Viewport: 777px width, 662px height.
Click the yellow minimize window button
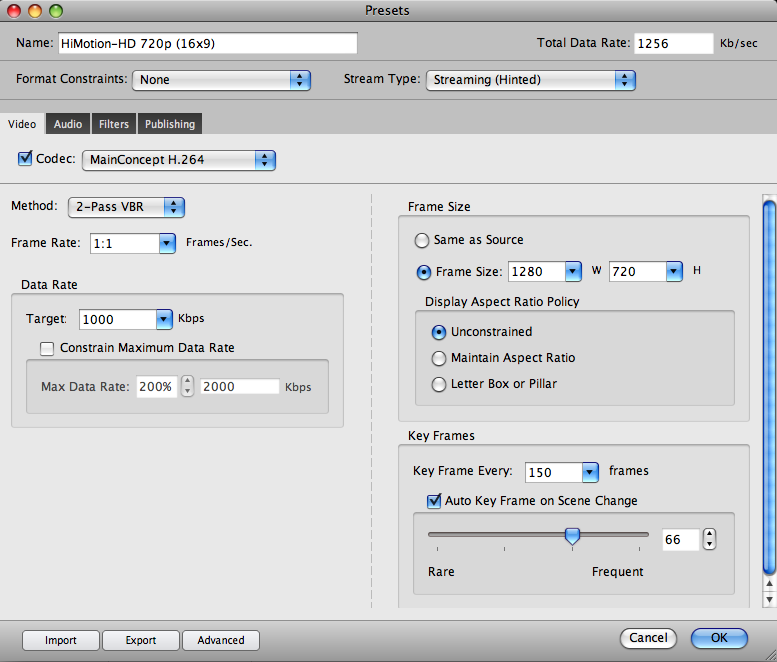pyautogui.click(x=35, y=10)
